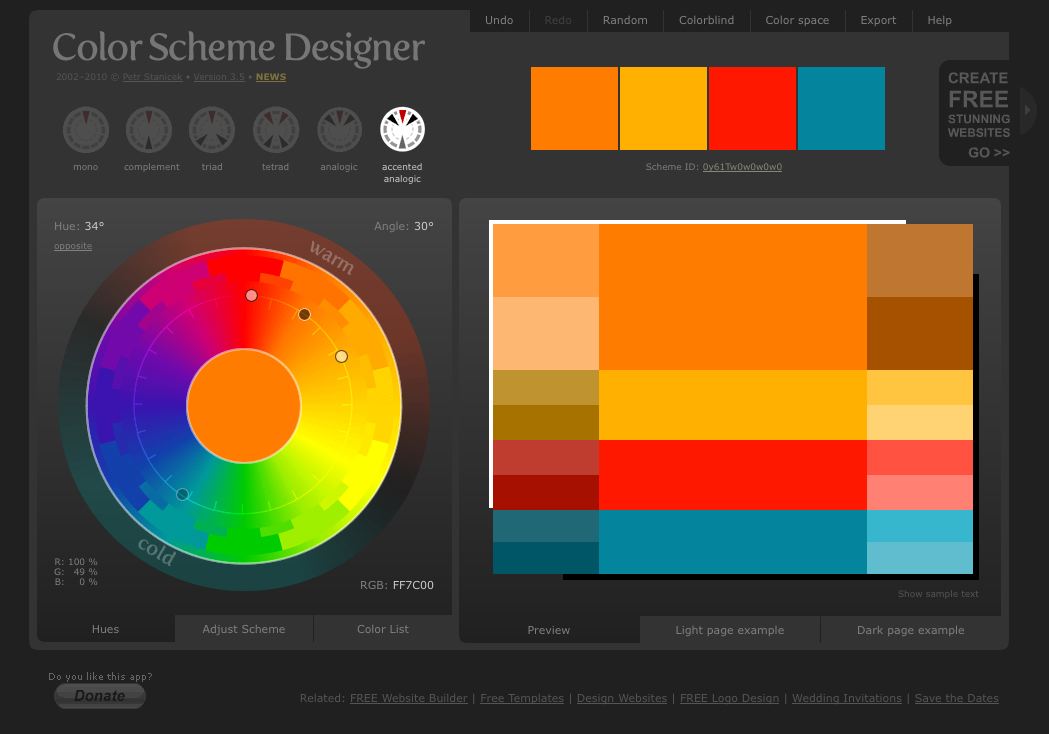This screenshot has height=734, width=1049.
Task: Click the teal color swatch in palette
Action: [x=841, y=108]
